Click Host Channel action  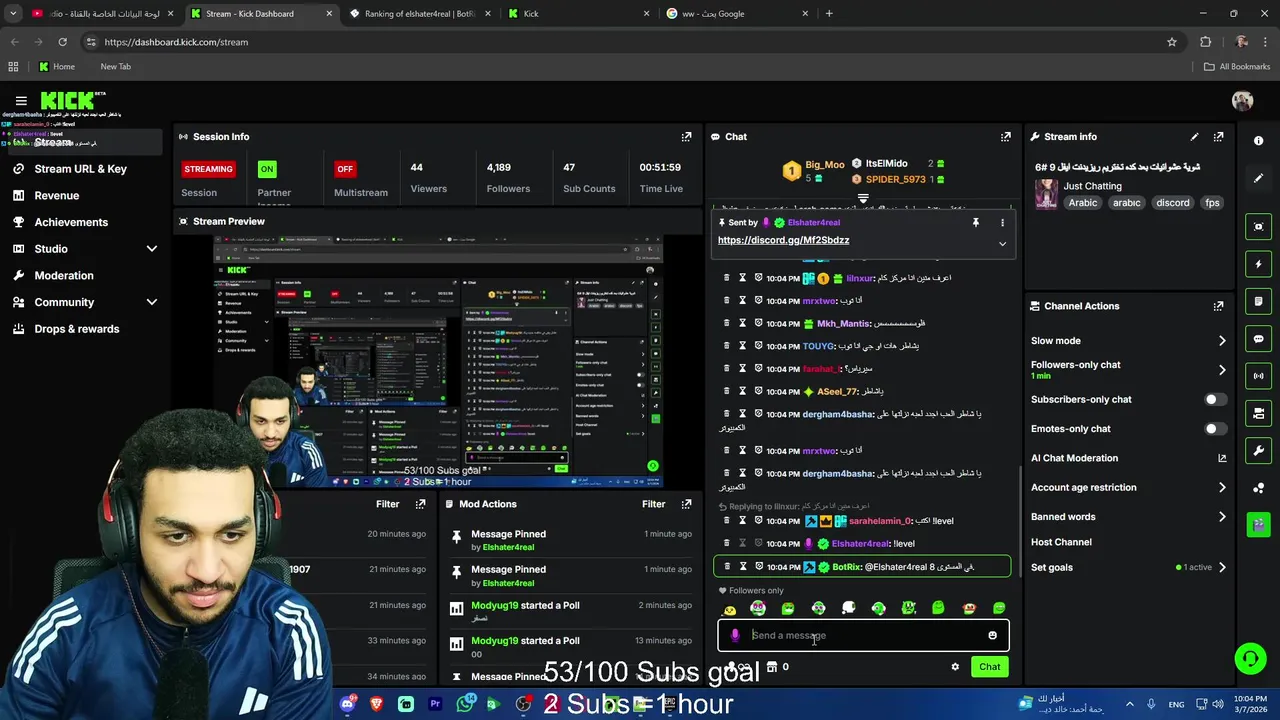point(1061,542)
